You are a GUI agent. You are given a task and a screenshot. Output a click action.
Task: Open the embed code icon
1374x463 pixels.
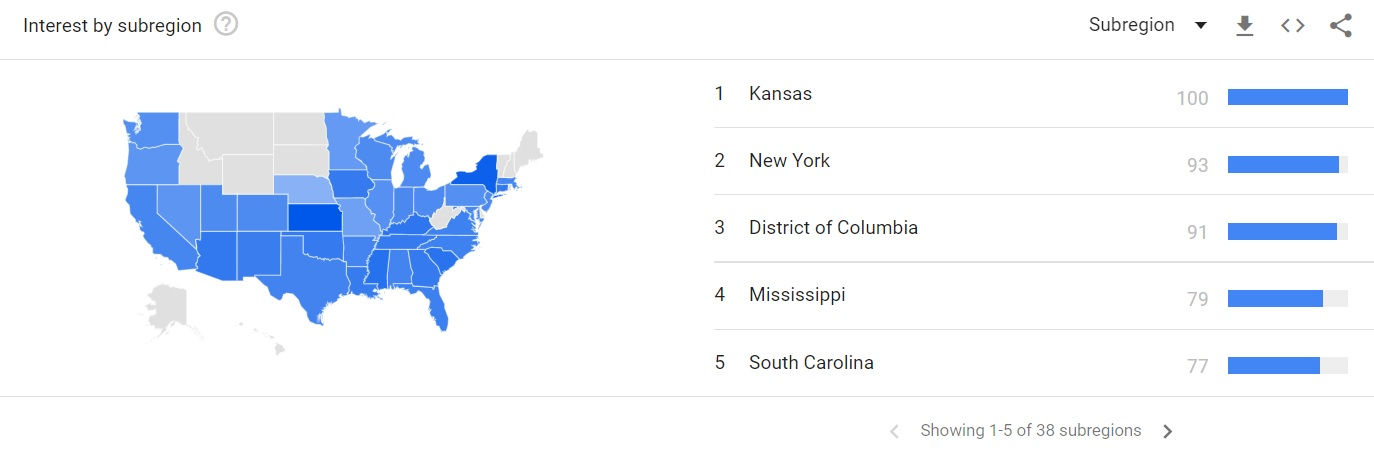[x=1293, y=26]
